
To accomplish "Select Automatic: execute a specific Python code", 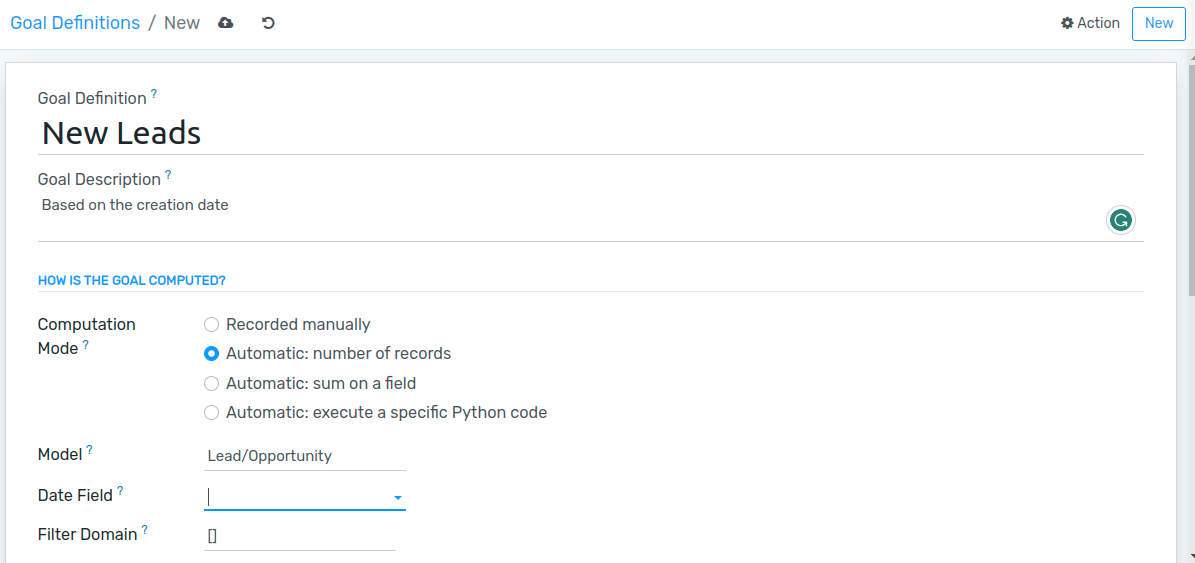I will tap(211, 413).
